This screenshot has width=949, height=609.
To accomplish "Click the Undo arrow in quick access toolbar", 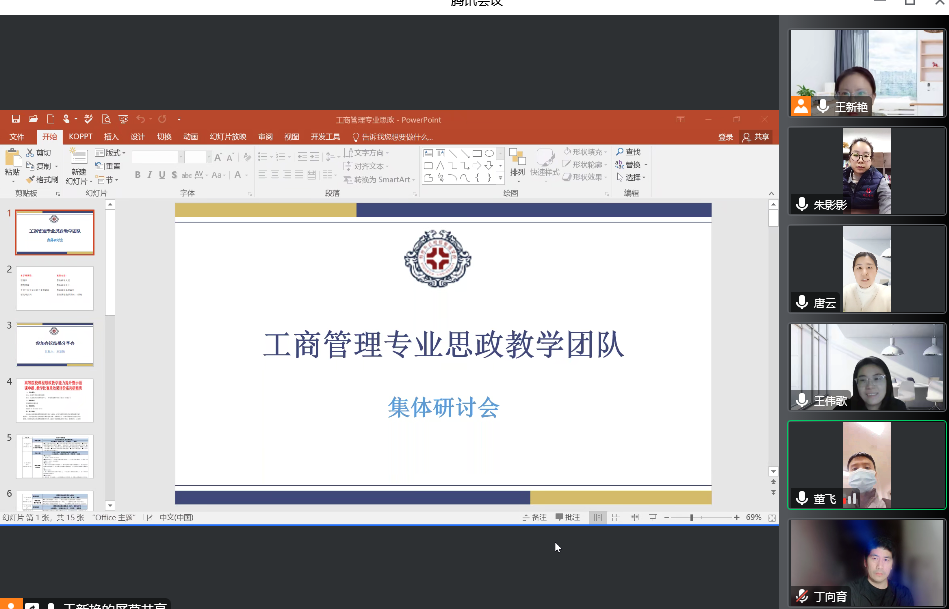I will point(141,119).
